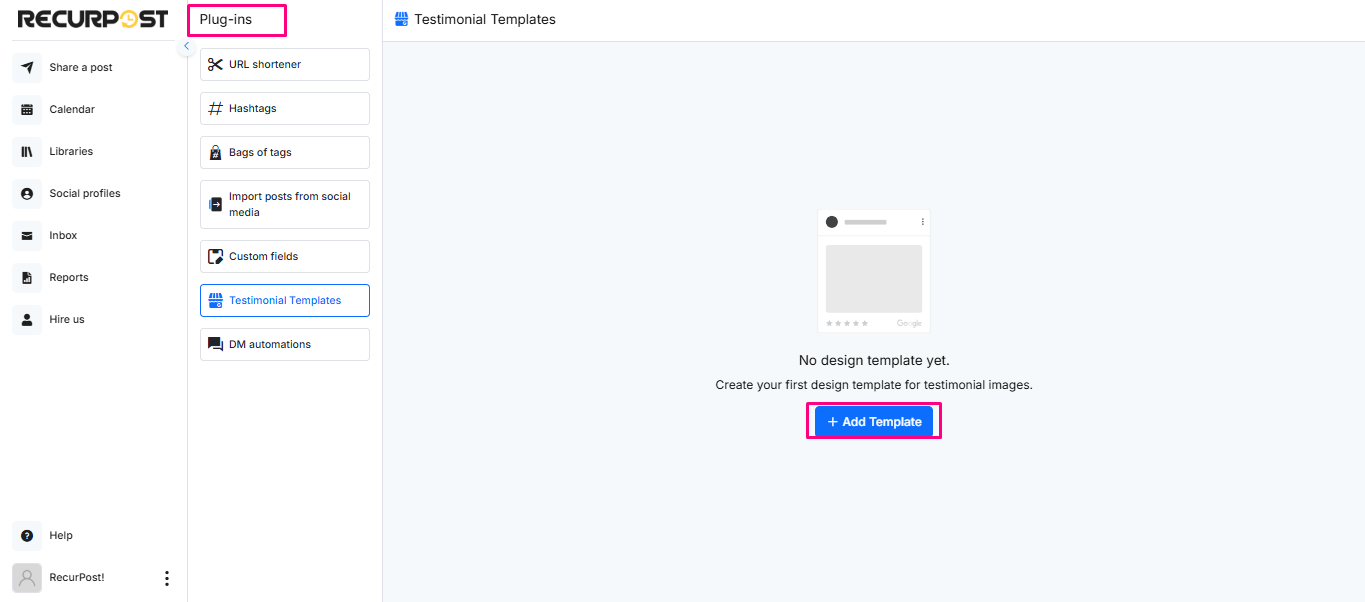Open the Hashtags plug-in
1365x602 pixels.
click(x=285, y=108)
